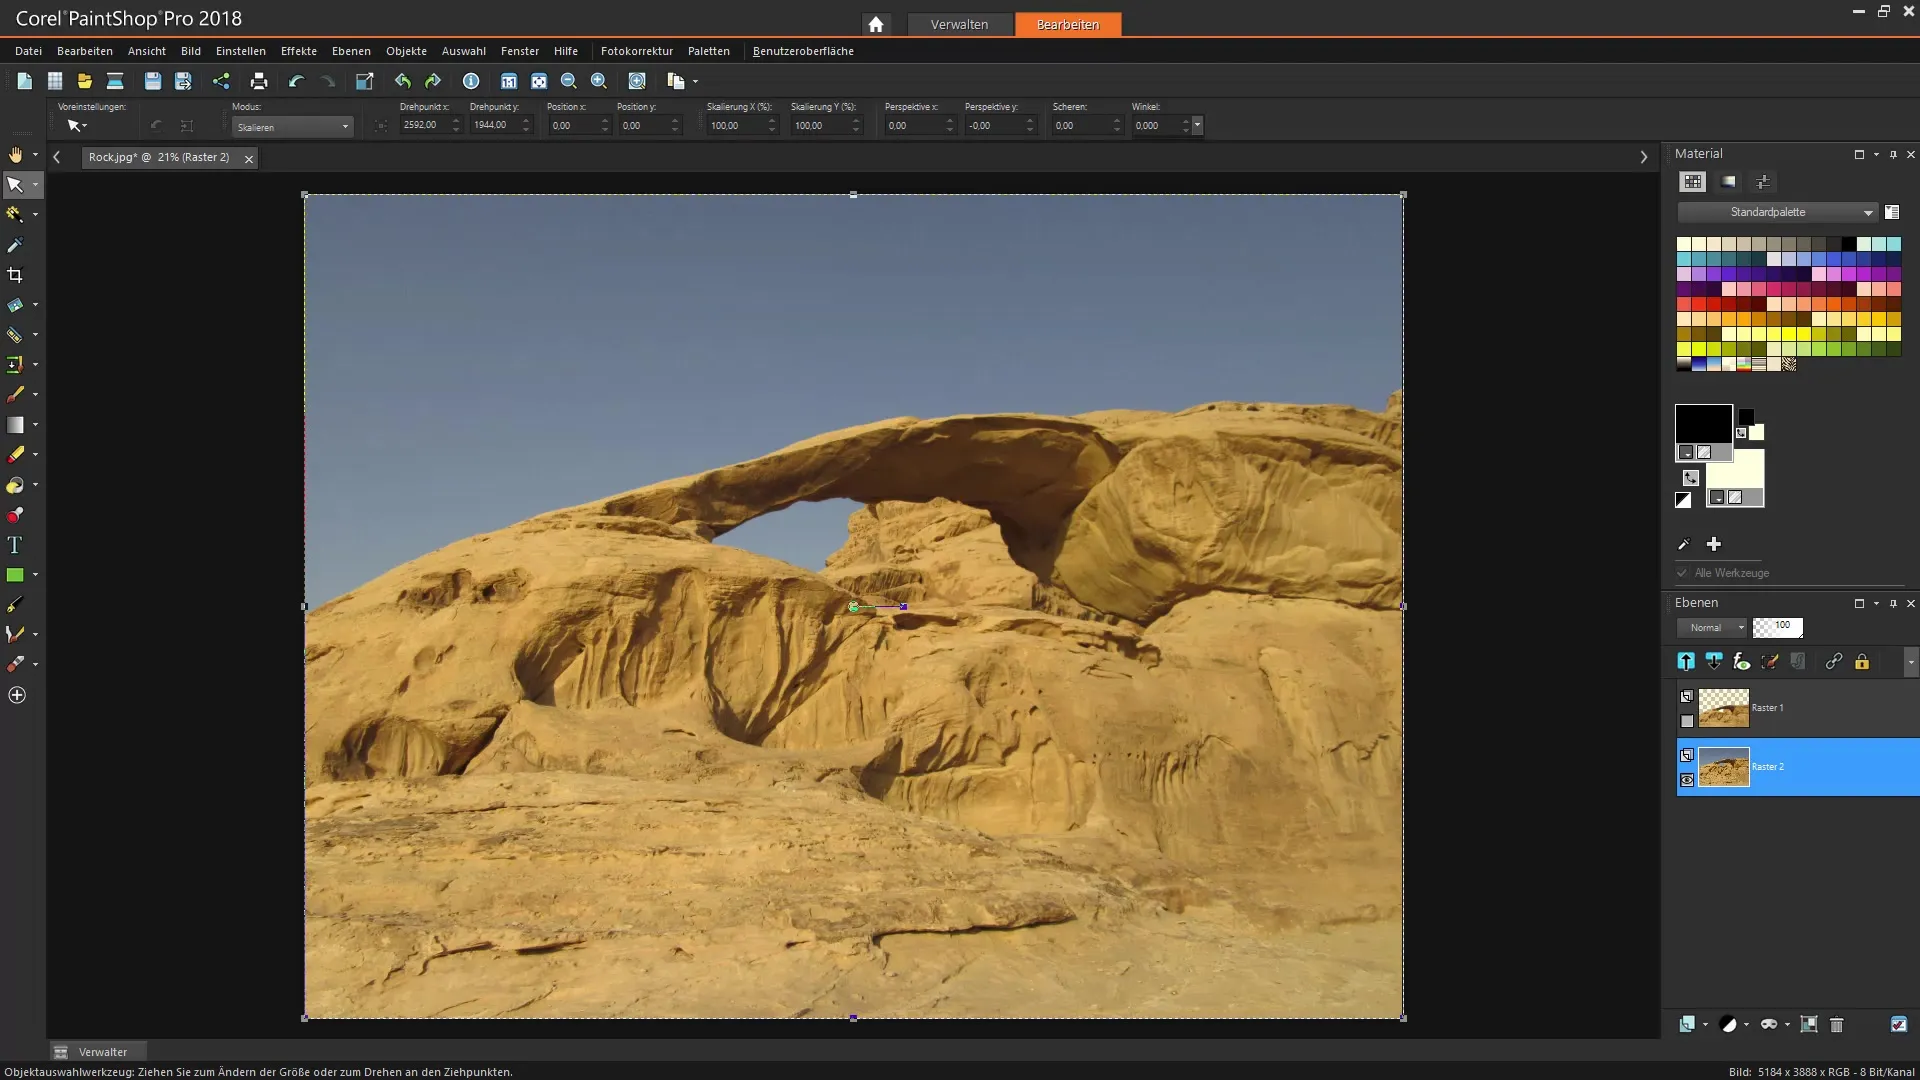
Task: Select the Text tool
Action: coord(15,545)
